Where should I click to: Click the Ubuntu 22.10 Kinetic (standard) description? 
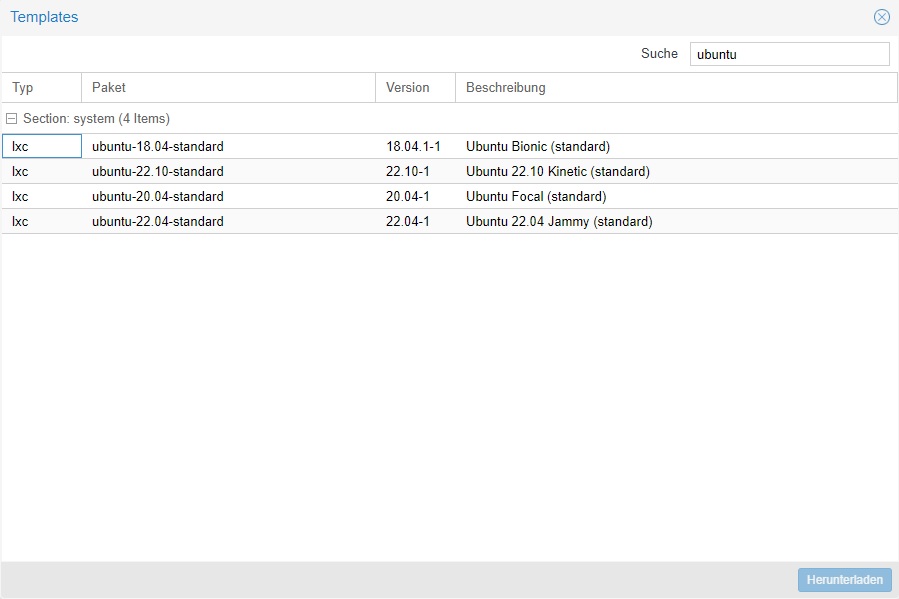click(558, 171)
